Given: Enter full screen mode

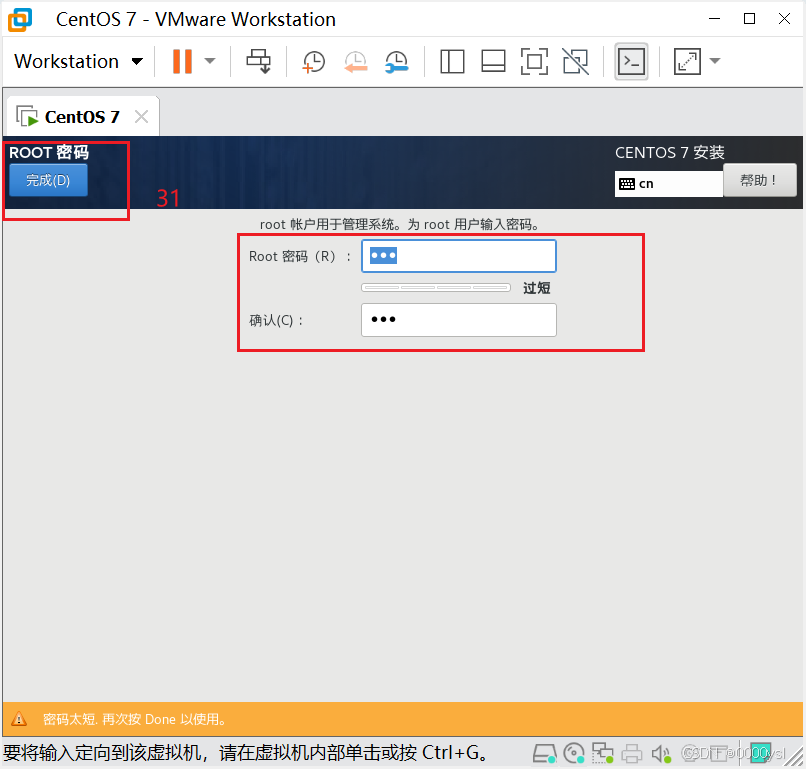Looking at the screenshot, I should (534, 62).
